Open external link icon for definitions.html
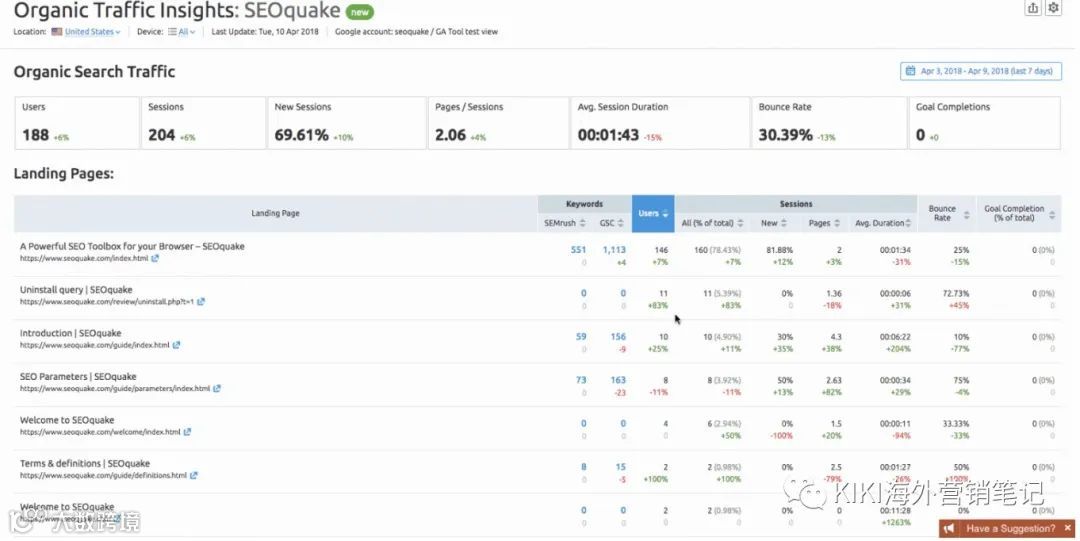The height and width of the screenshot is (541, 1080). click(x=194, y=475)
